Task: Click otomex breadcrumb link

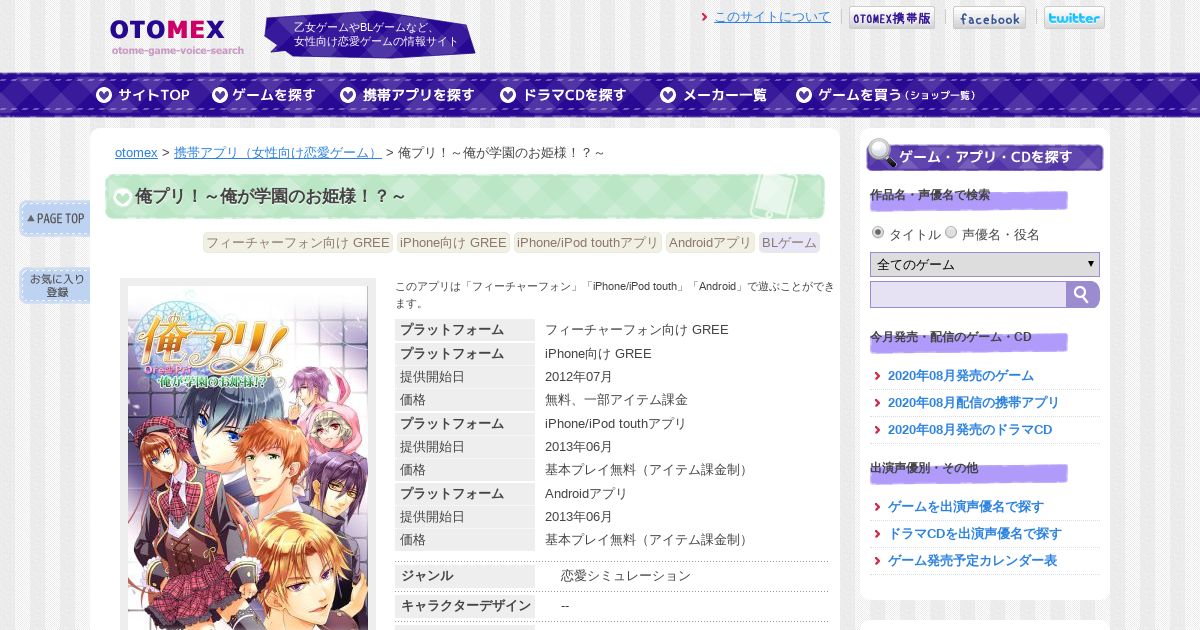Action: (x=136, y=153)
